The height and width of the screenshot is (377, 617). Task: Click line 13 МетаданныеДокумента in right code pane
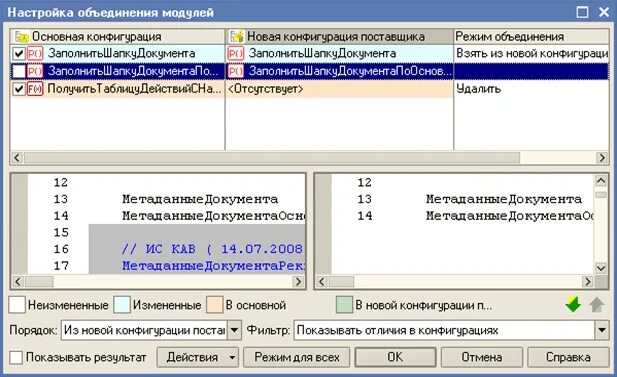(x=504, y=199)
